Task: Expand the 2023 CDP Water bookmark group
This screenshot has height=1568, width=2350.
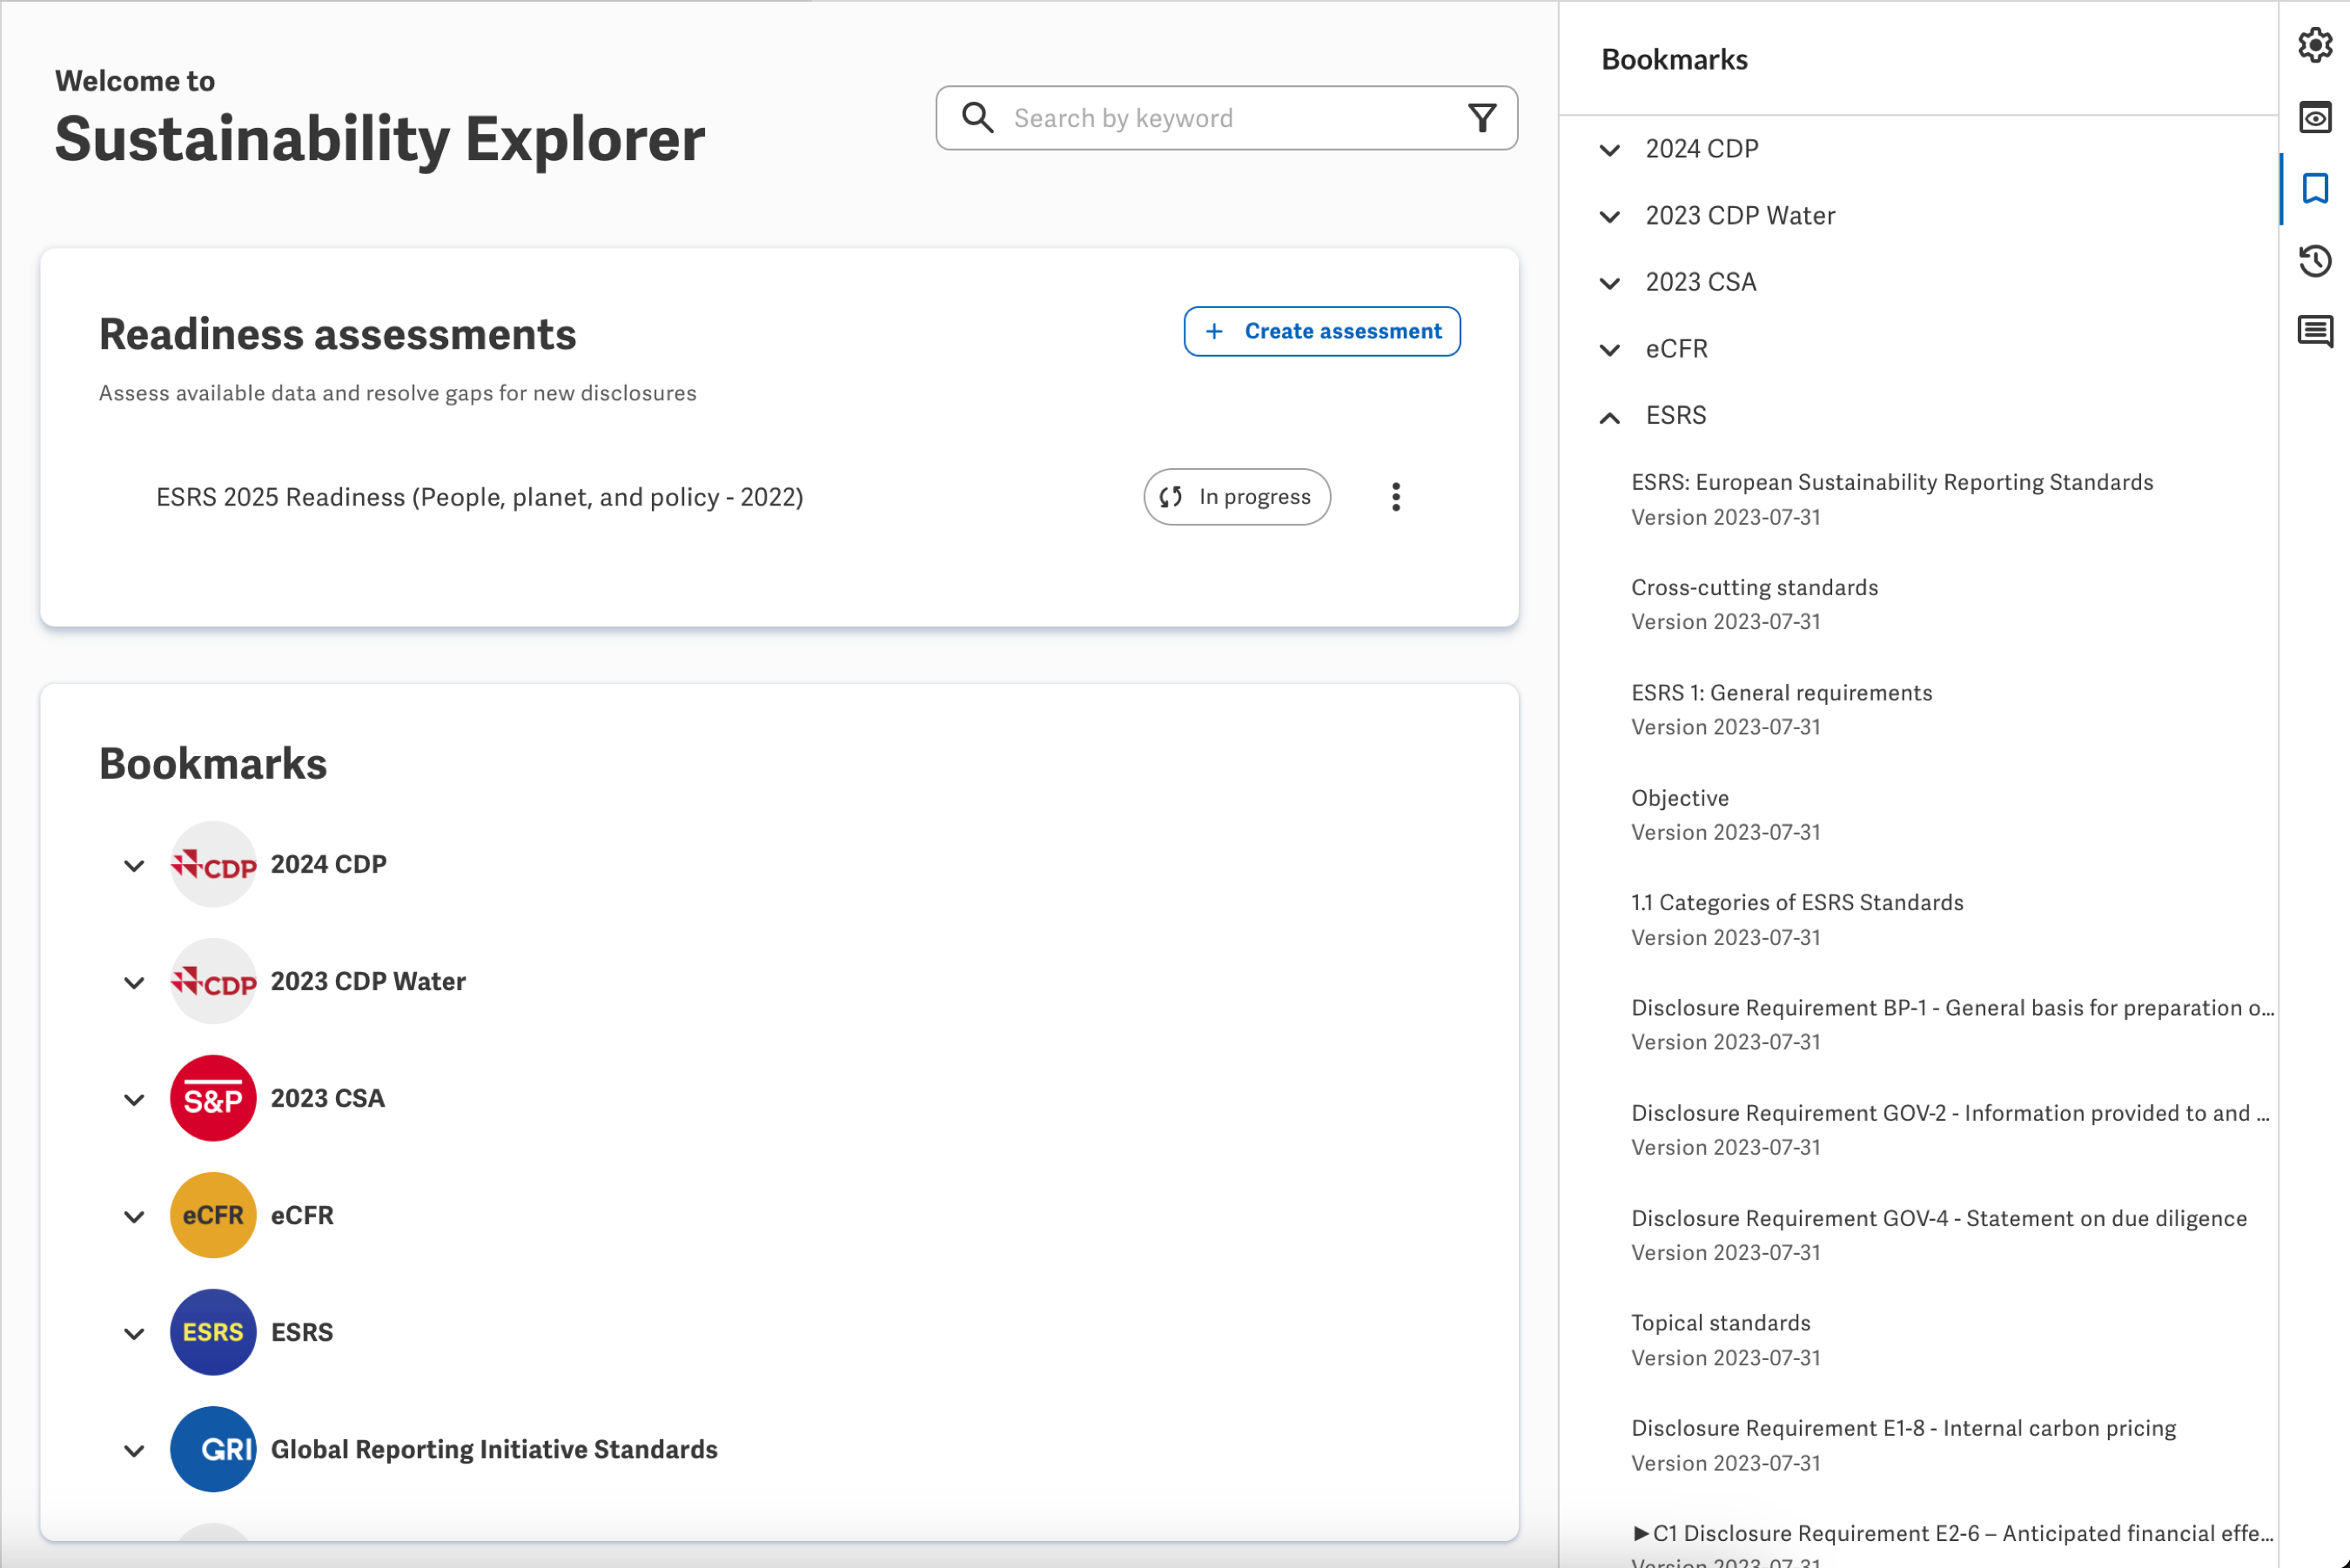Action: point(134,982)
